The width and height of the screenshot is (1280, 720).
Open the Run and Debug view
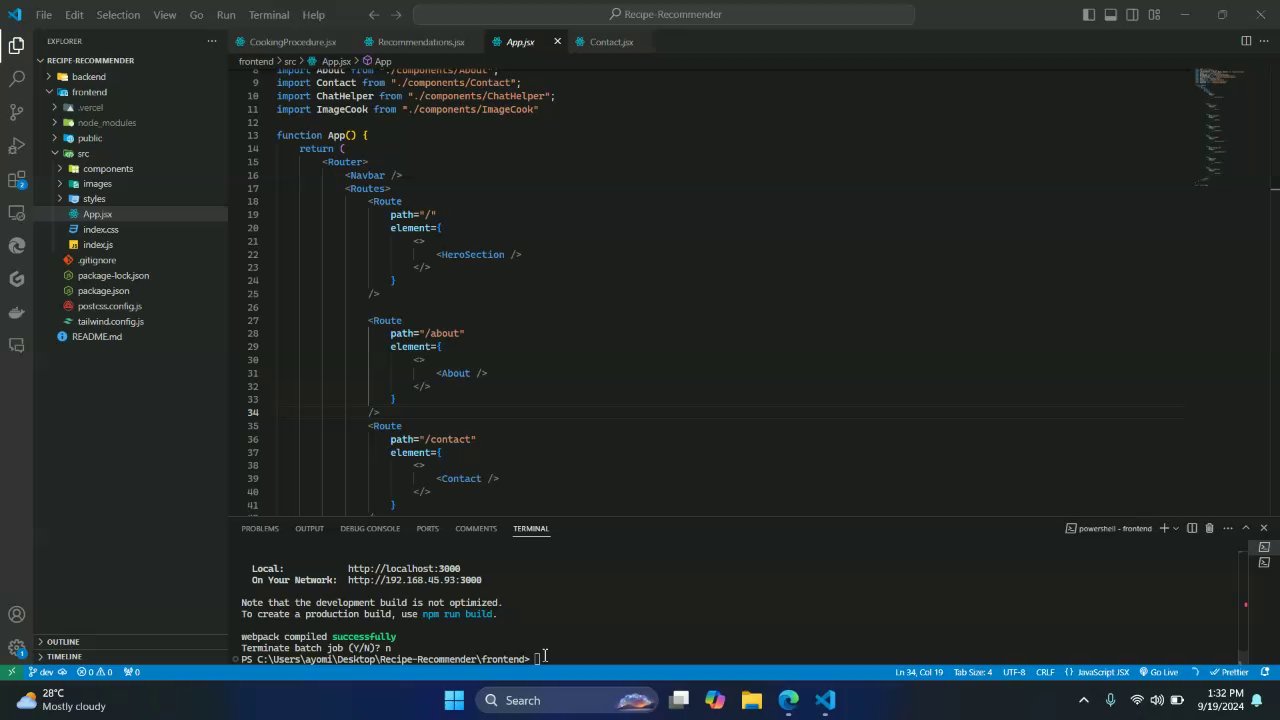(16, 146)
